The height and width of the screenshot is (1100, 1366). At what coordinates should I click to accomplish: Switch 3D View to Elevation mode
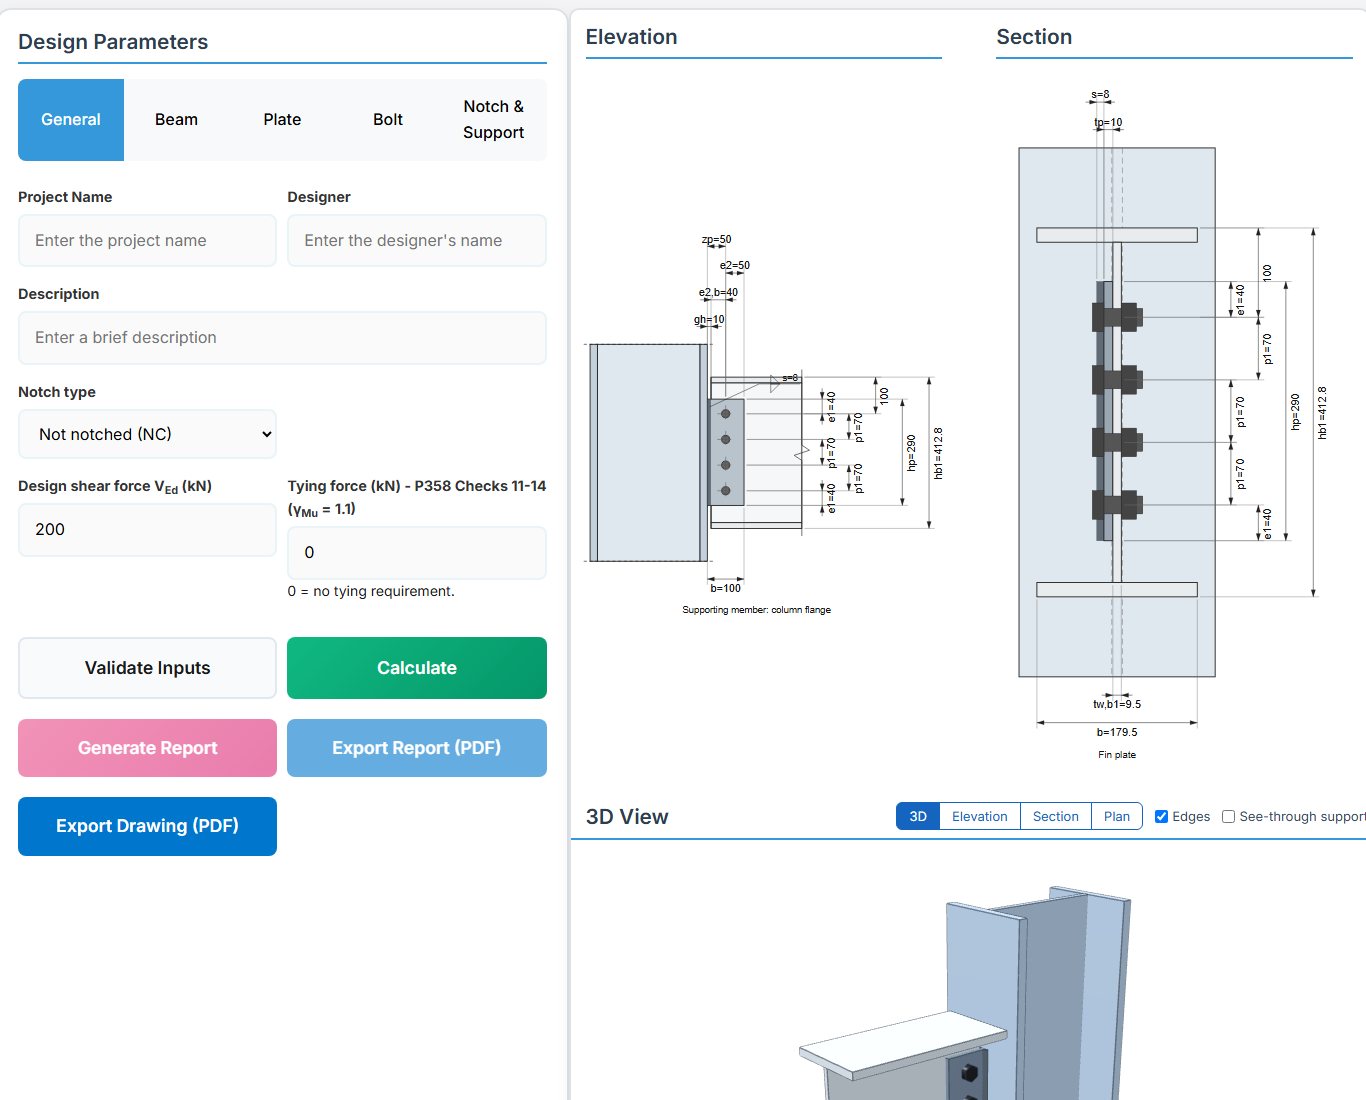[x=980, y=817]
